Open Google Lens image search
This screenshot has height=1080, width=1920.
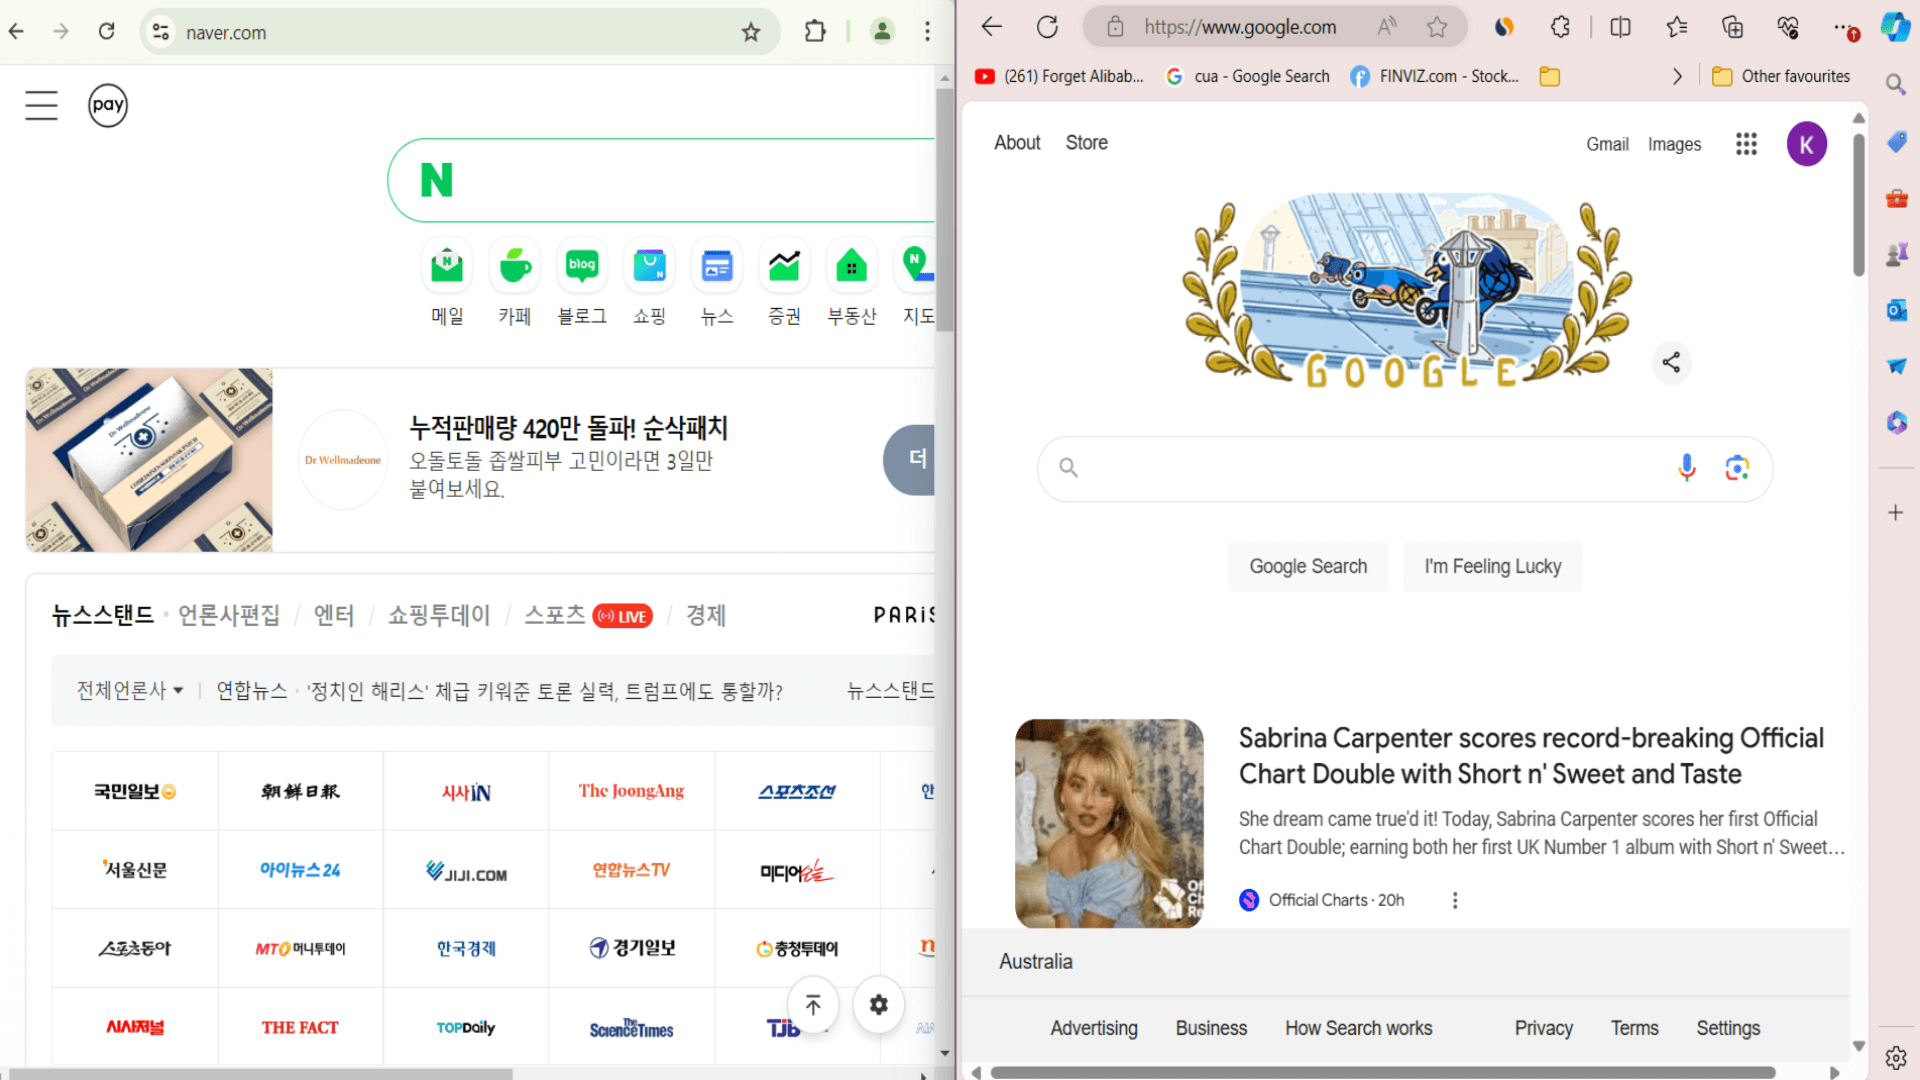point(1737,467)
